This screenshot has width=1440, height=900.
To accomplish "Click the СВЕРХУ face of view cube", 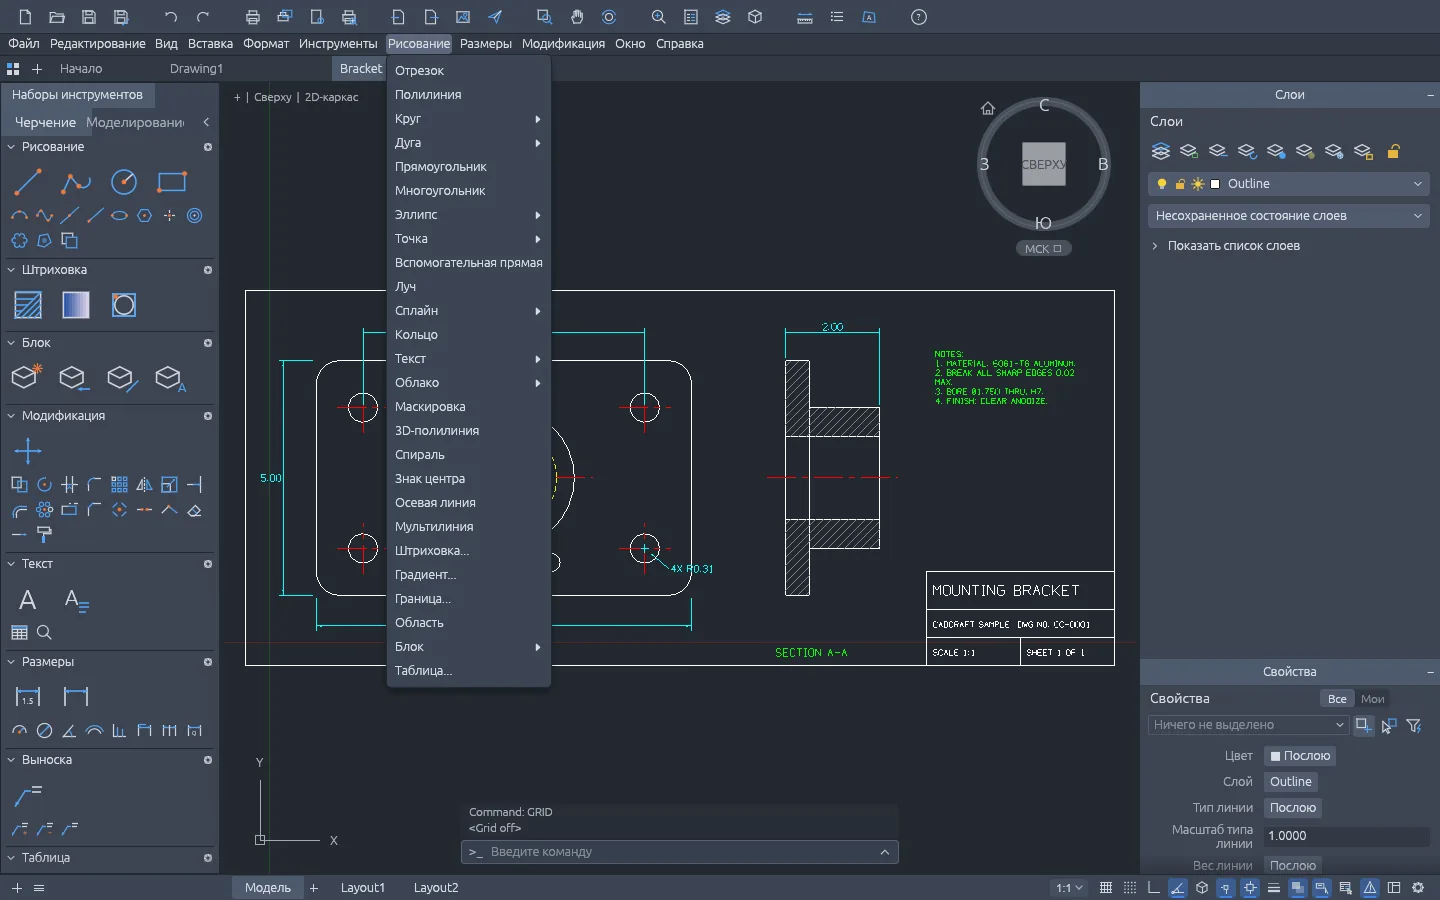I will pos(1043,164).
